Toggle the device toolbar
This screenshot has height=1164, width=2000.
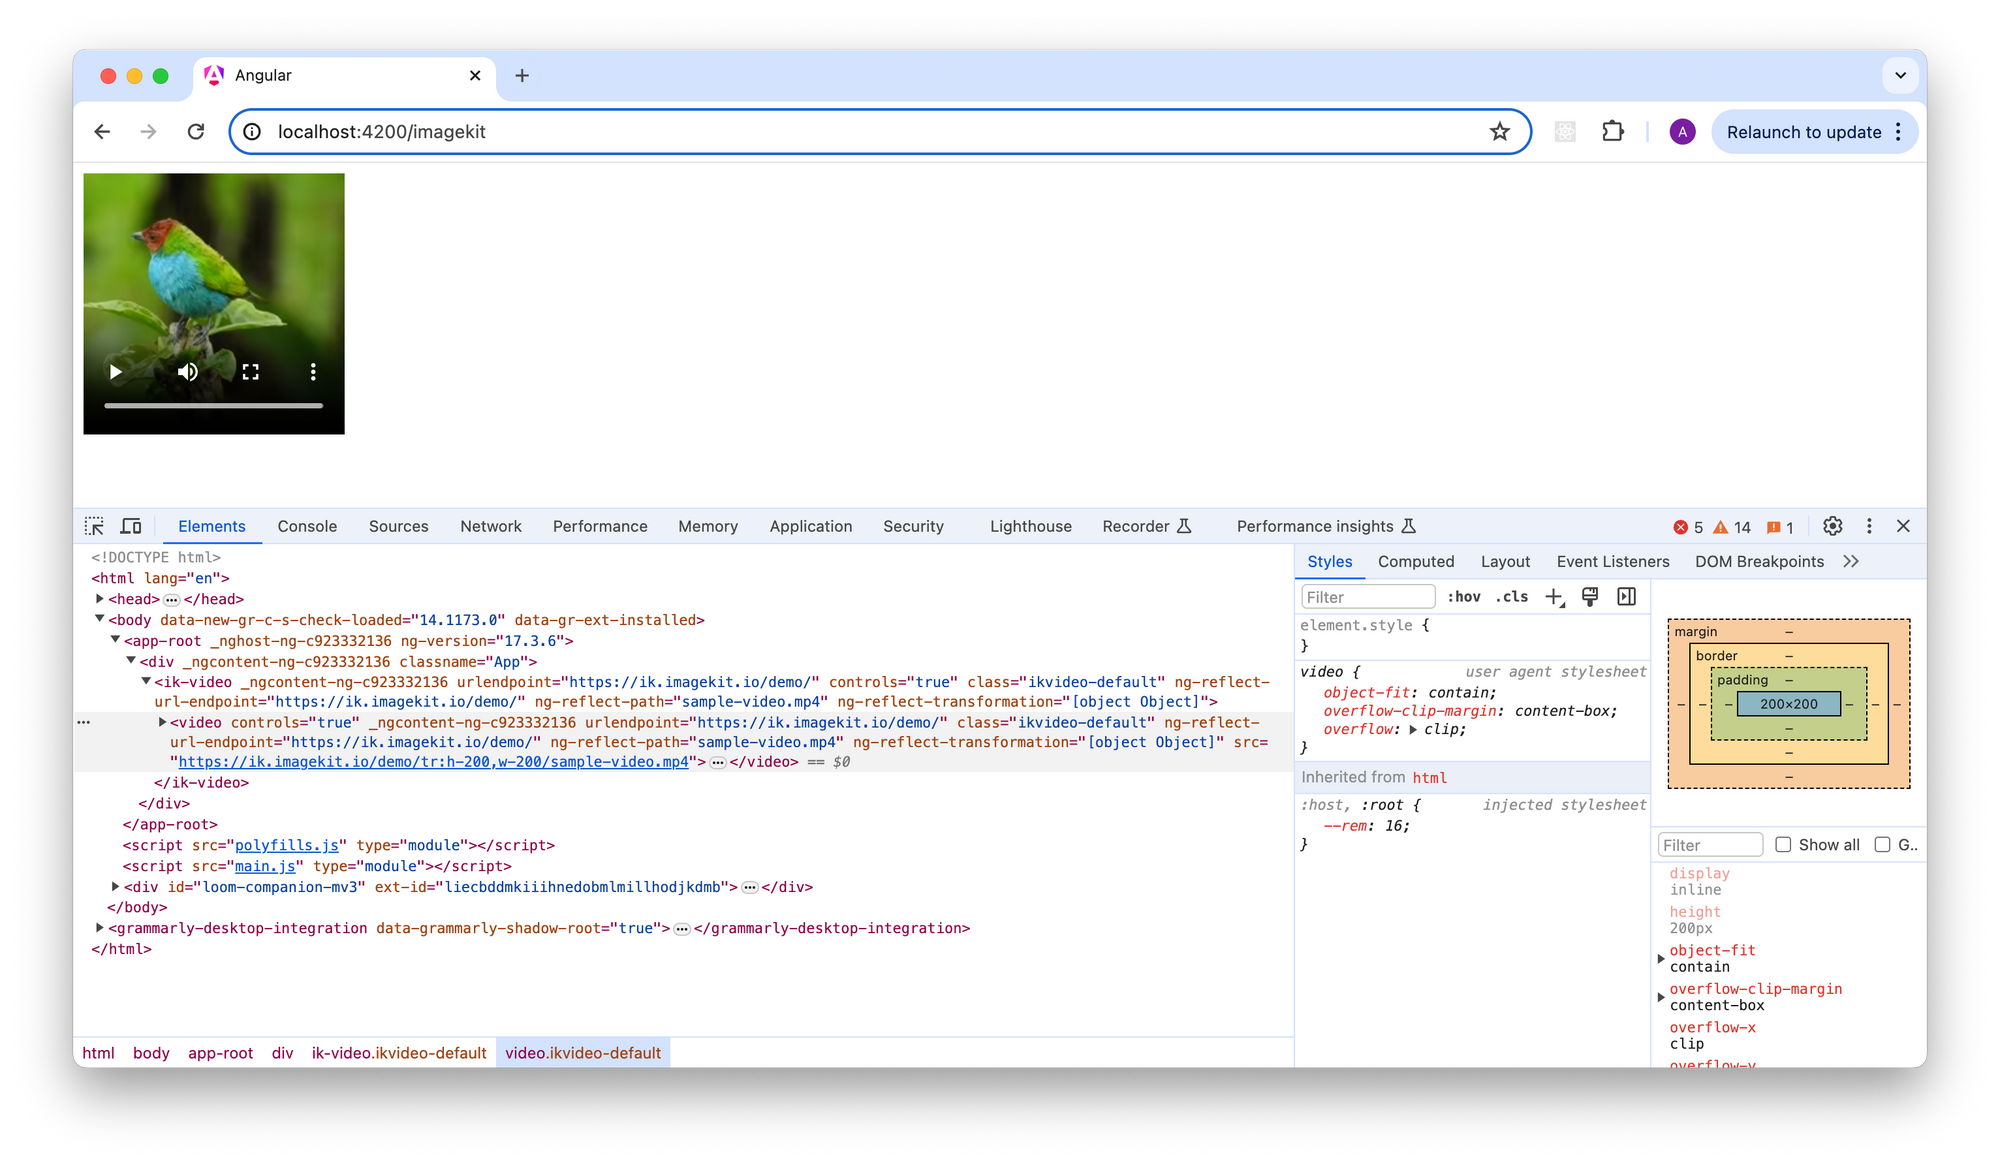131,526
